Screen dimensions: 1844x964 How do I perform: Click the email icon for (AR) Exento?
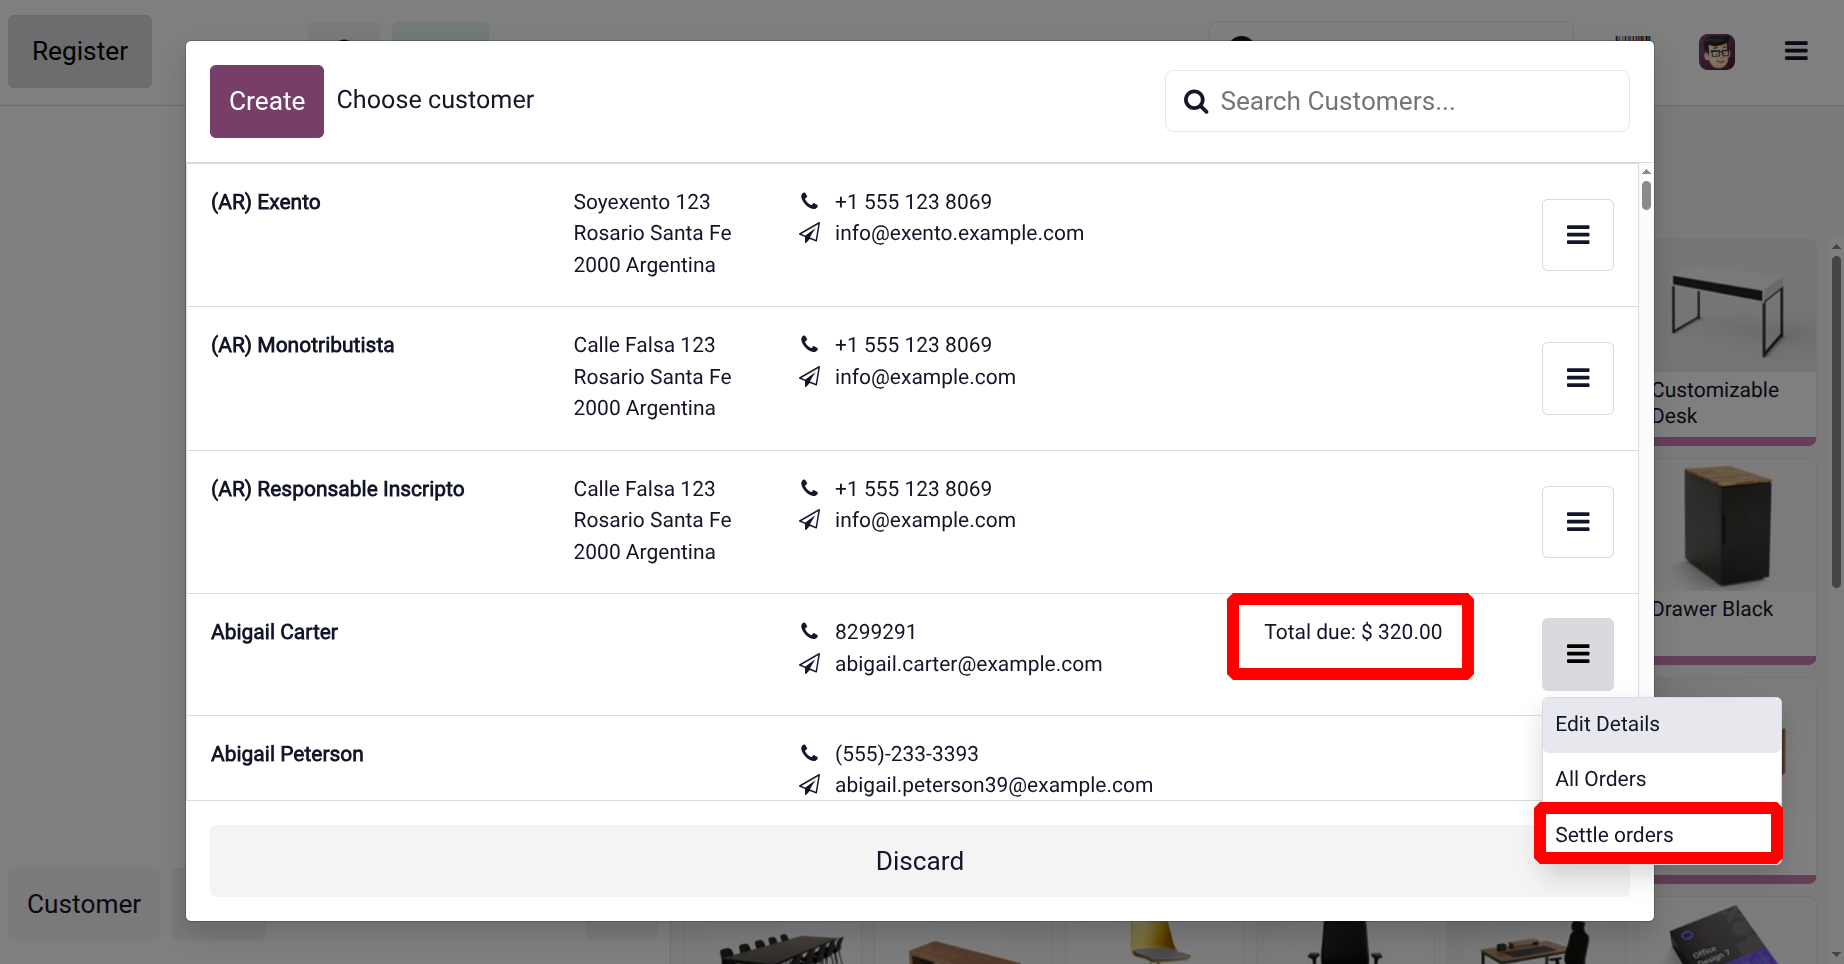[x=809, y=233]
